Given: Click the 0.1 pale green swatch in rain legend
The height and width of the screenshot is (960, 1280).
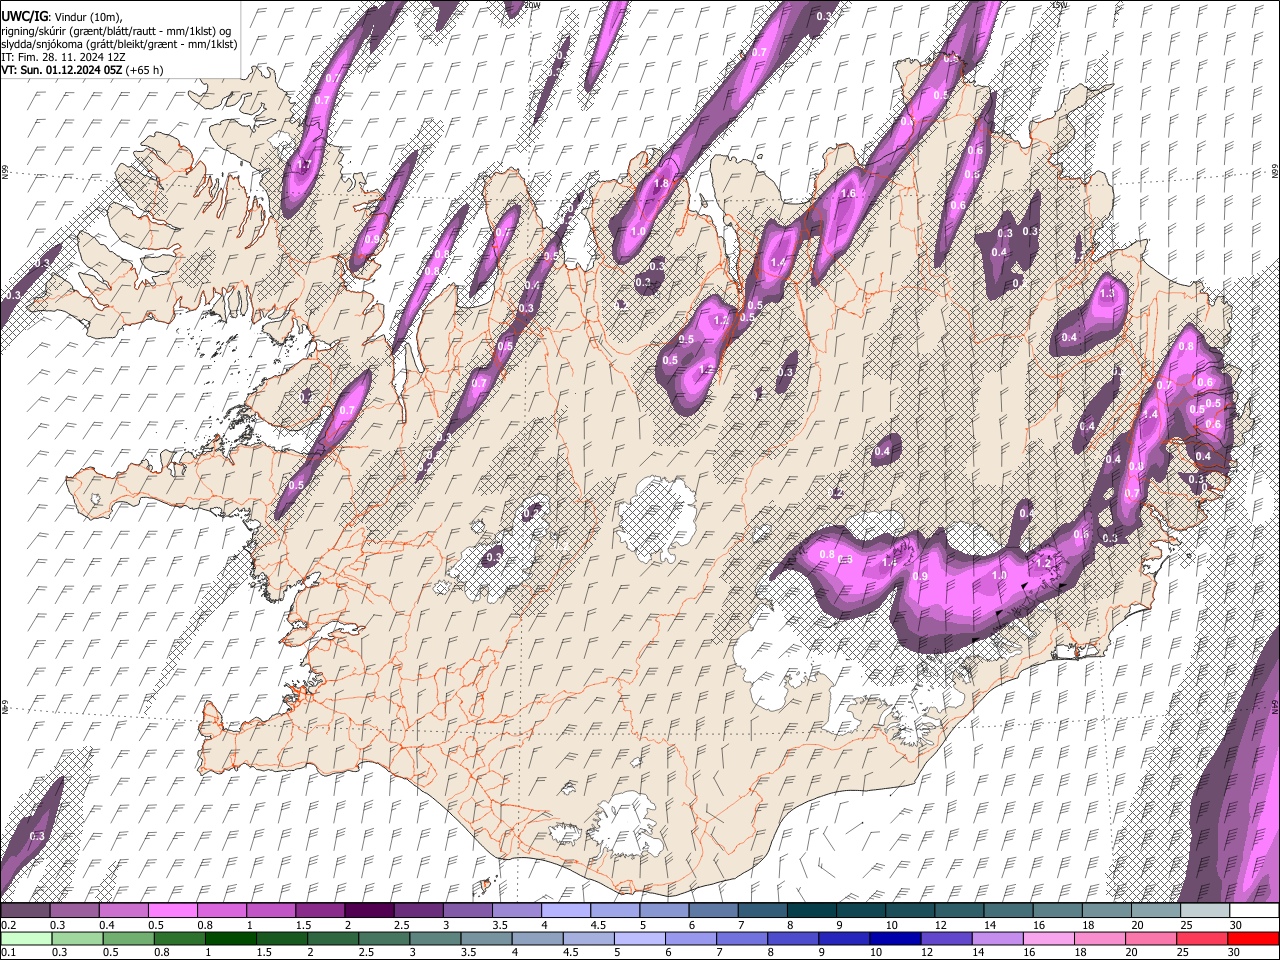Looking at the screenshot, I should tap(26, 939).
